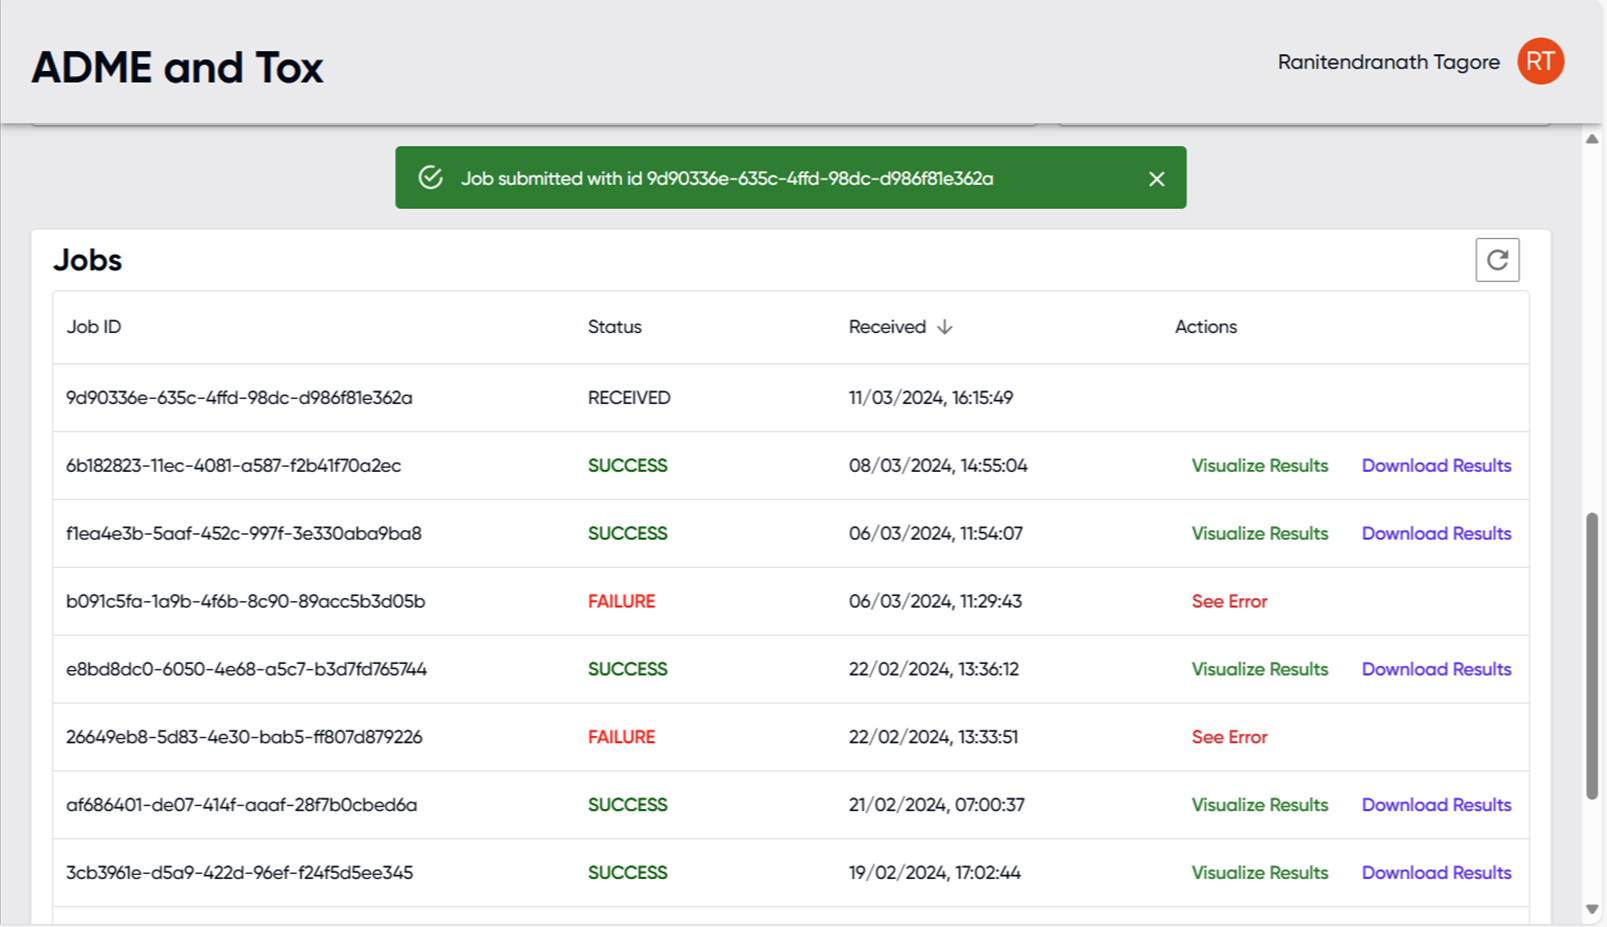1607x927 pixels.
Task: Download Results for job f1ea4e3b
Action: (x=1436, y=534)
